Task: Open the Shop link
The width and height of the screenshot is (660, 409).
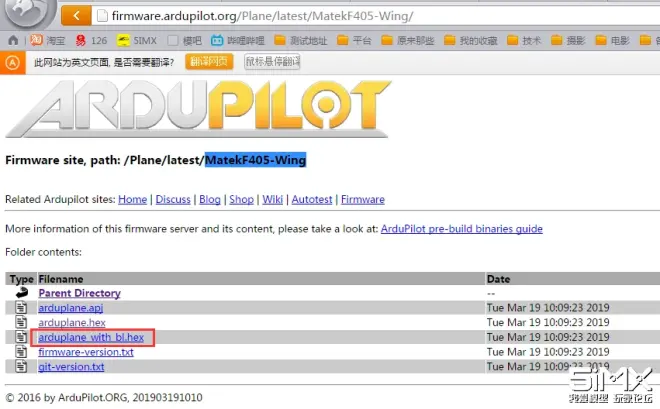Action: tap(241, 199)
